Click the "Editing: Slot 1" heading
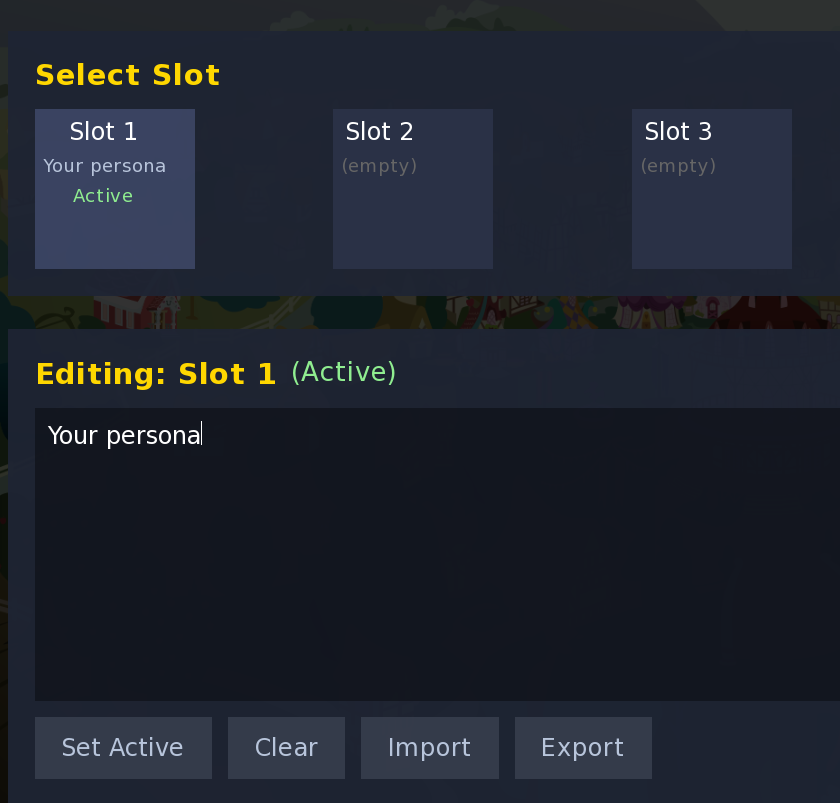Image resolution: width=840 pixels, height=803 pixels. 155,374
